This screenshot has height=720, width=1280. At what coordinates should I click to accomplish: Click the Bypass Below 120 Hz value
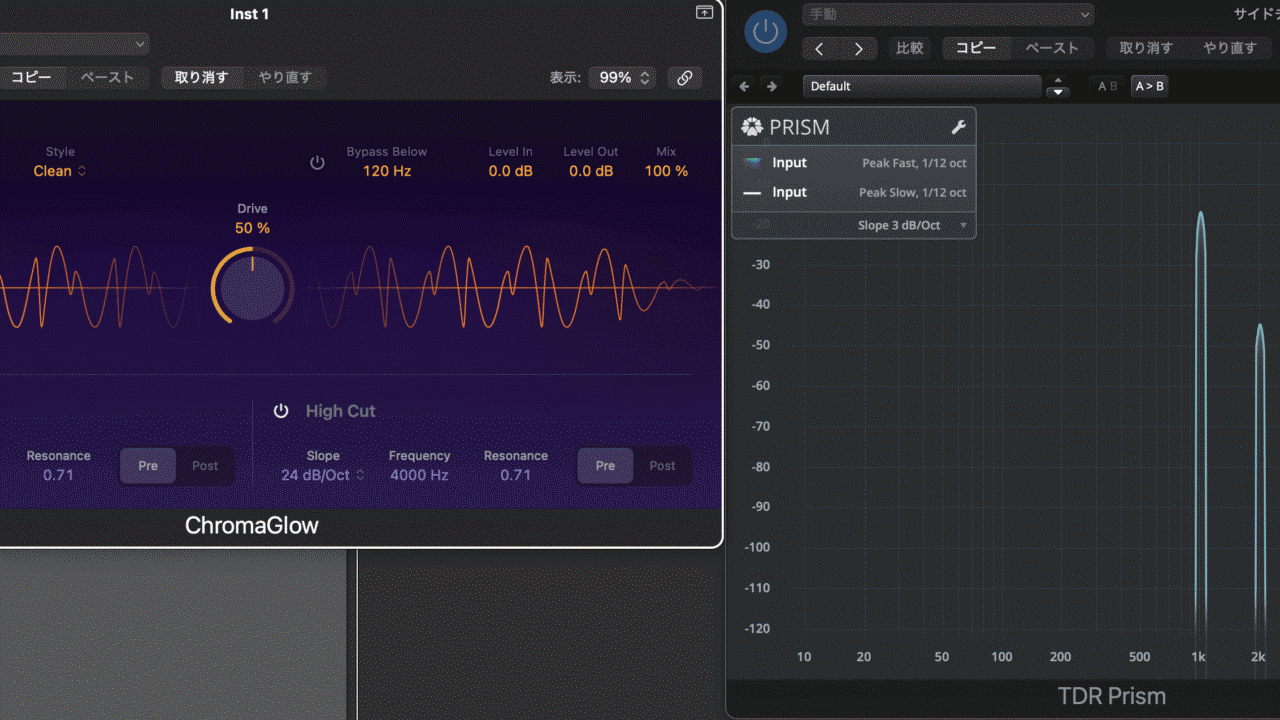(x=387, y=171)
